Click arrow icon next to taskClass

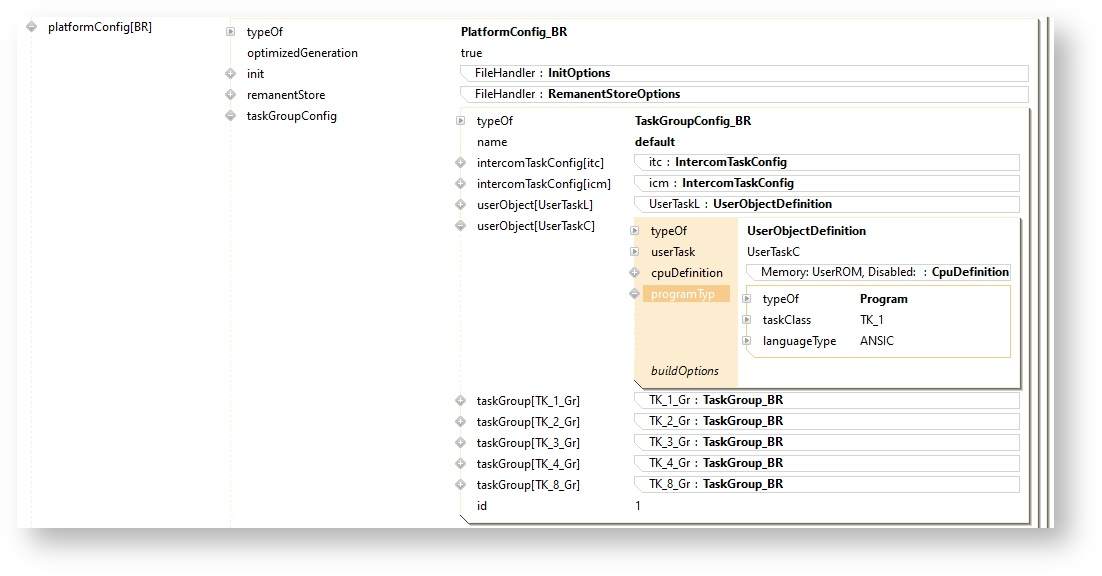coord(747,320)
